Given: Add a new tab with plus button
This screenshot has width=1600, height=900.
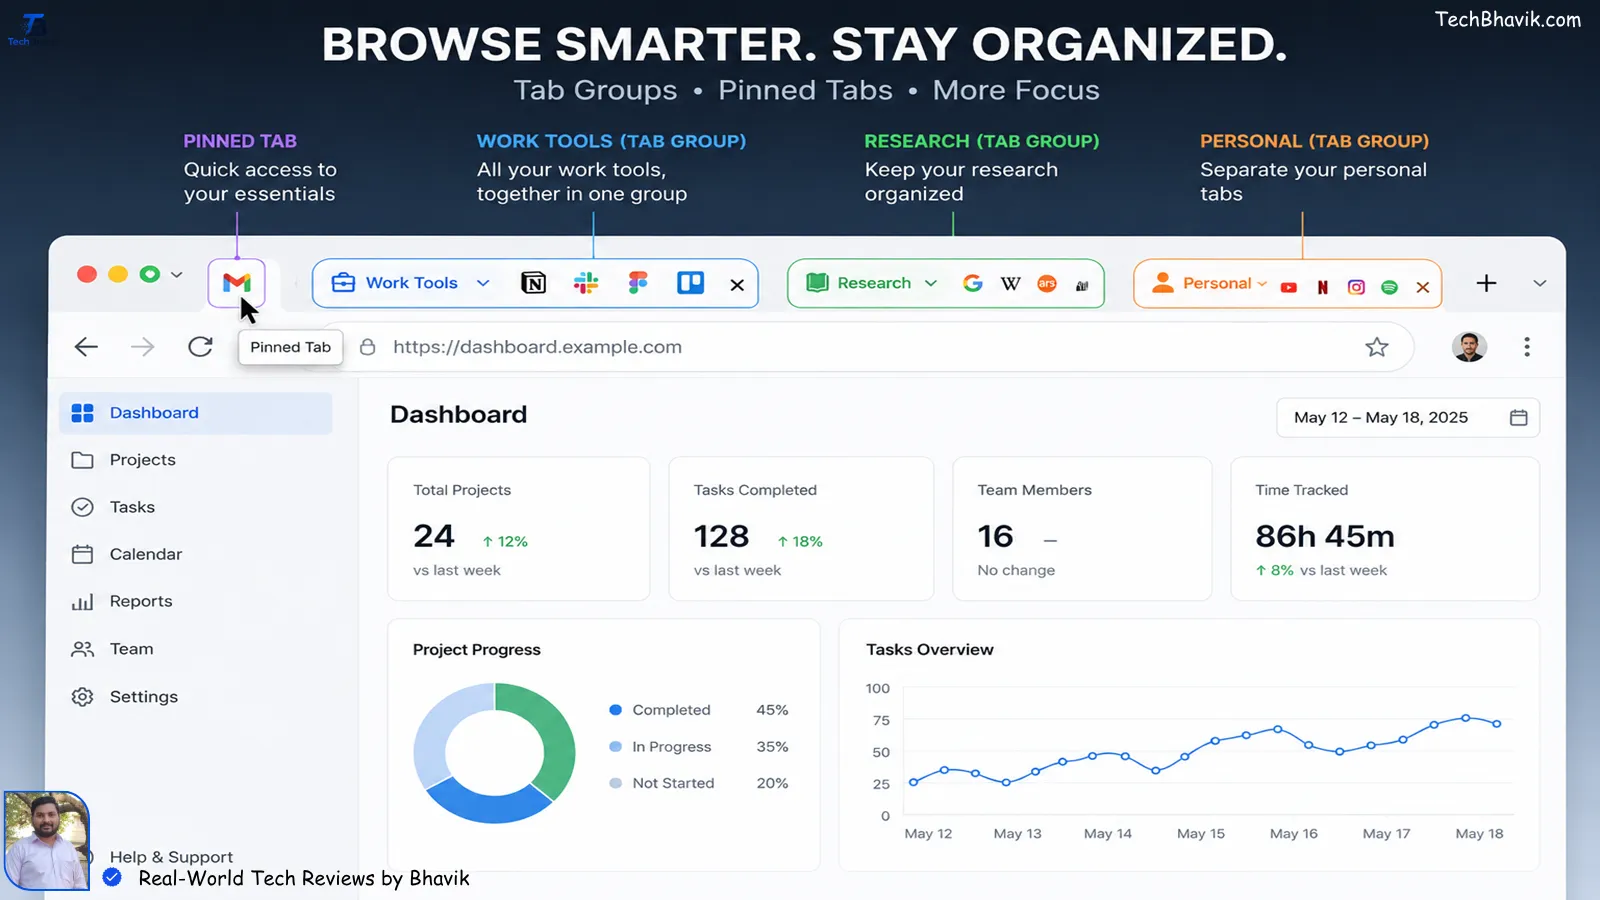Looking at the screenshot, I should [1487, 283].
